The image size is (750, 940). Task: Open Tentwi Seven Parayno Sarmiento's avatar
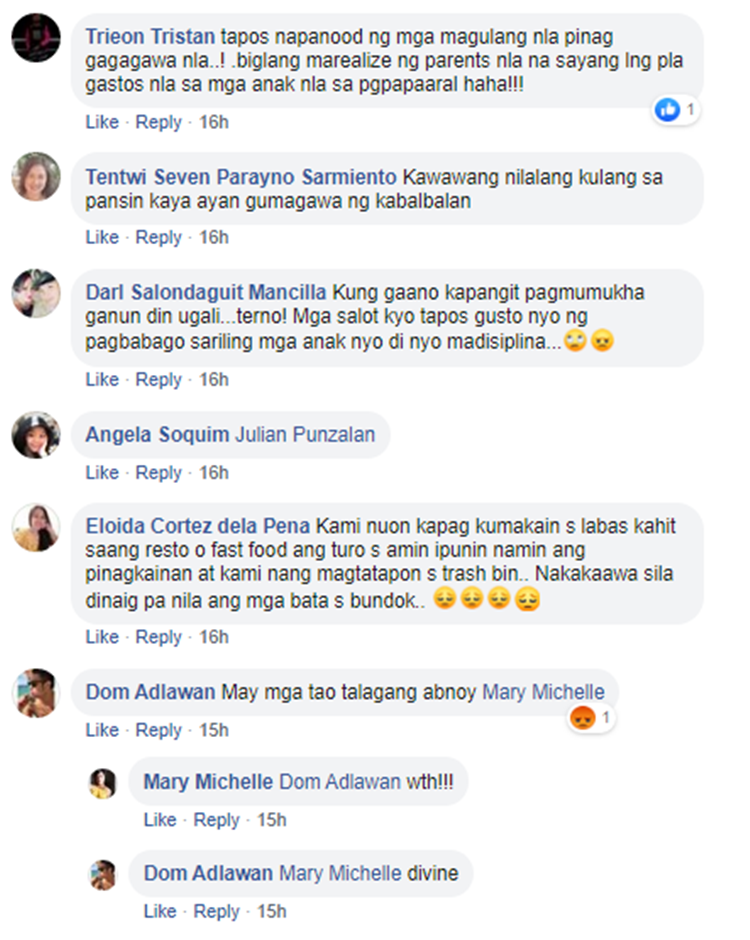[36, 176]
